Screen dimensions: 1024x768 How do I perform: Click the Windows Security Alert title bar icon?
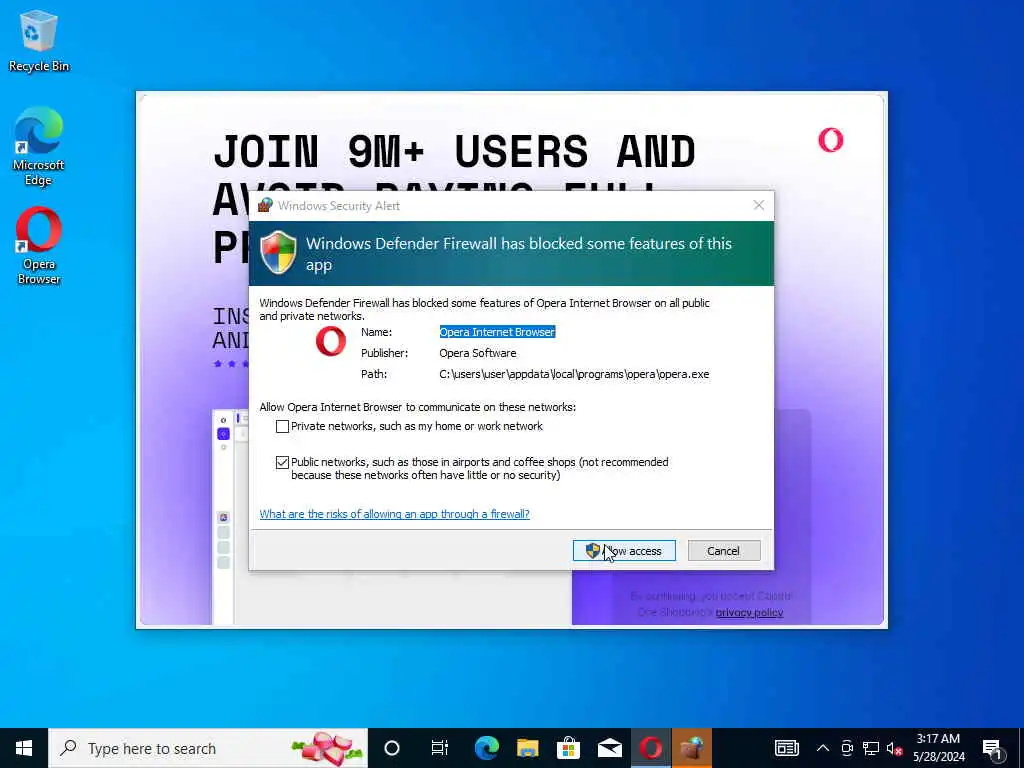(x=264, y=205)
